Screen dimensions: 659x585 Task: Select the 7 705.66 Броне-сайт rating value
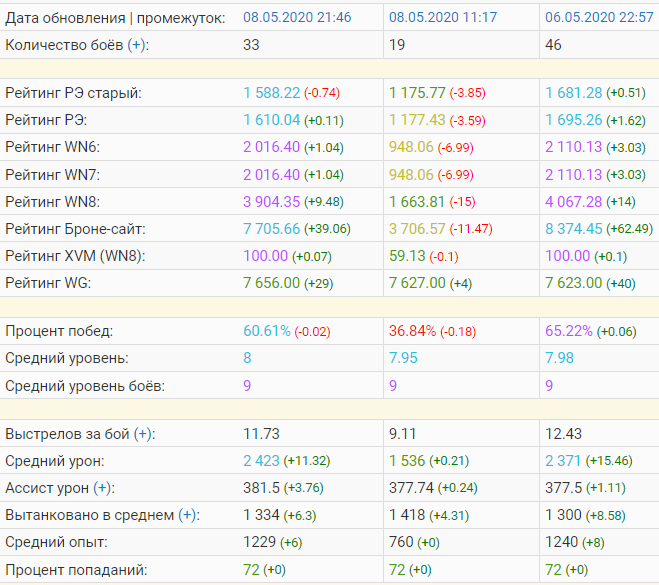tap(272, 228)
